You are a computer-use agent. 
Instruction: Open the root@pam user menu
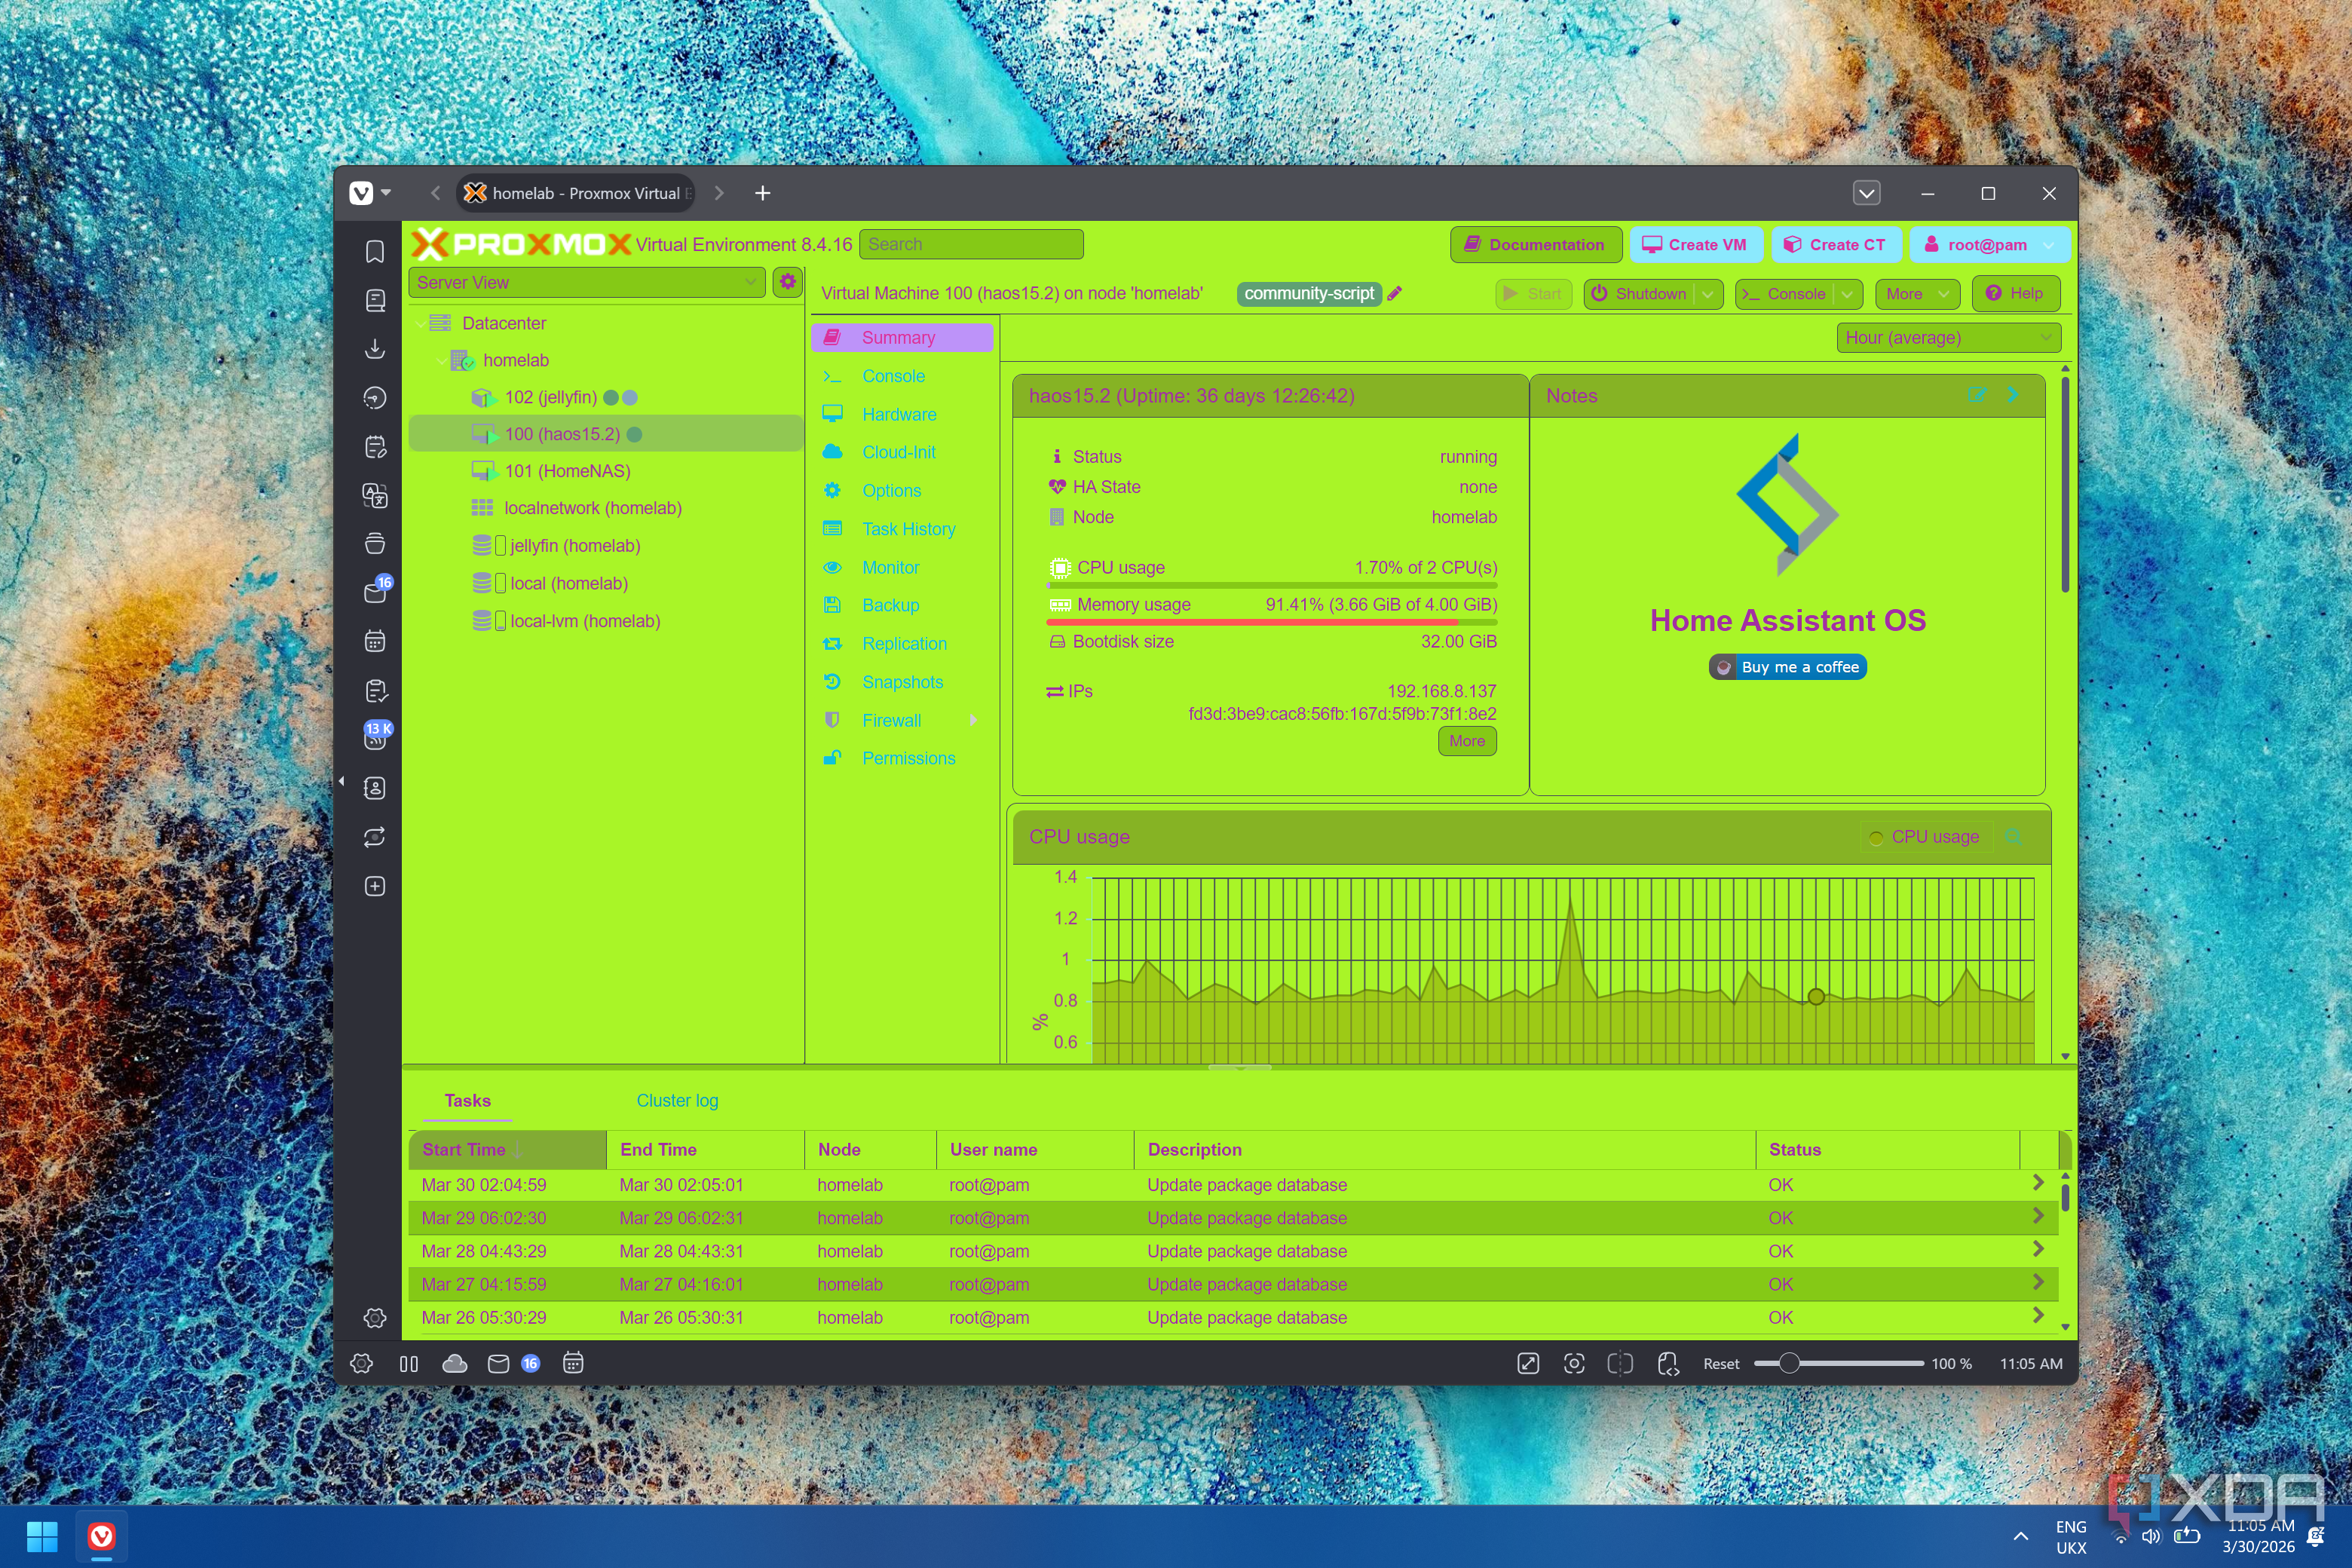tap(1989, 245)
